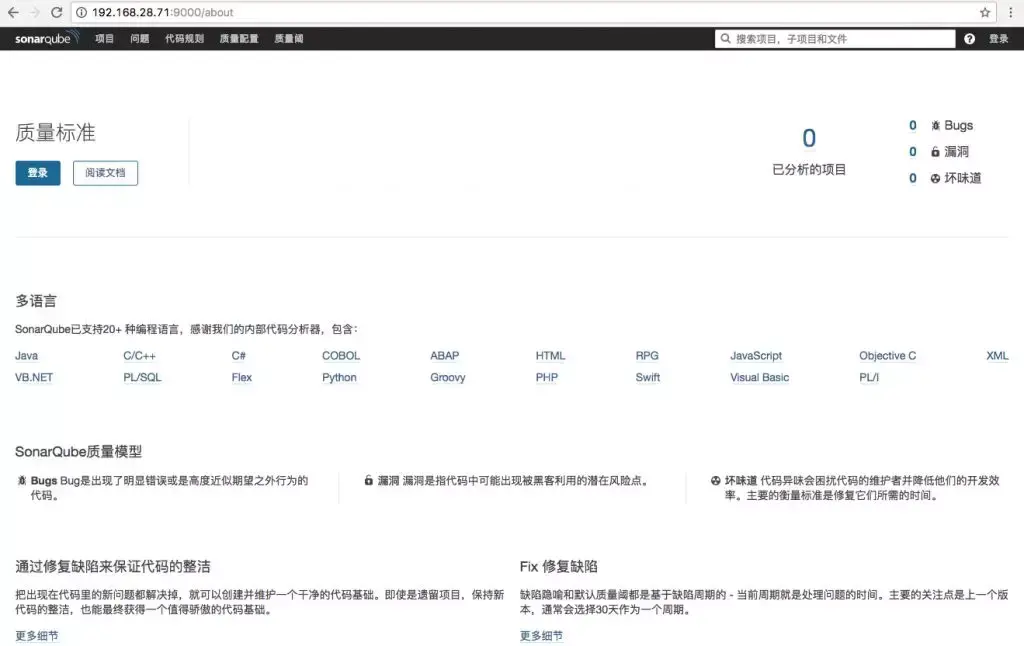Open the Objective C language link

pos(888,356)
